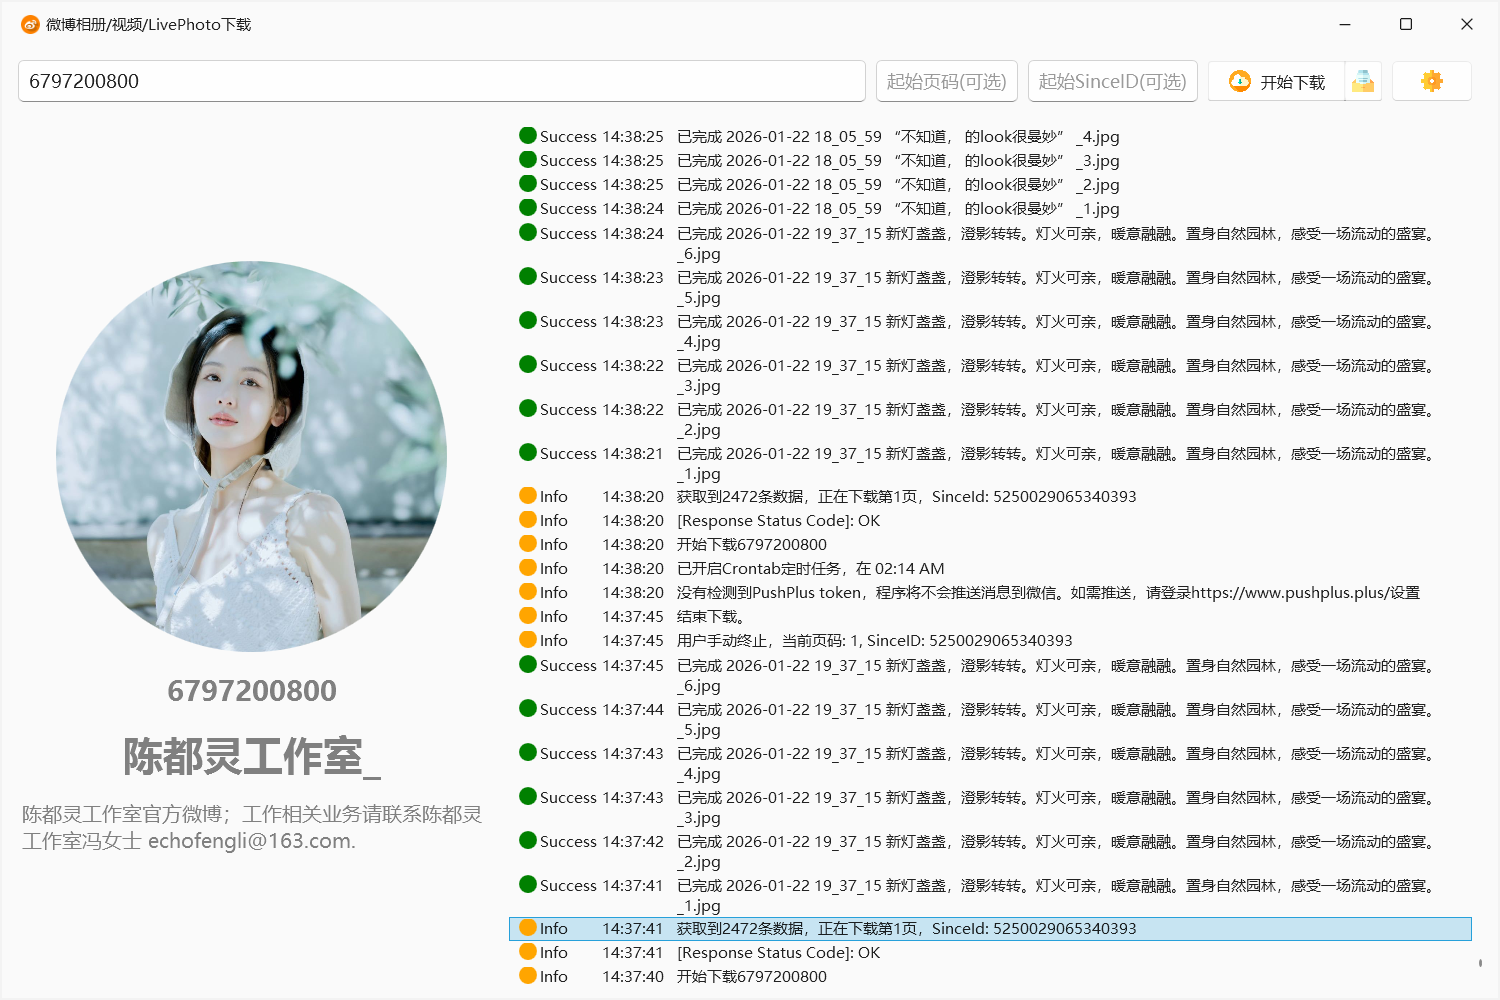Select the 14:37:42 新灯盏盏 message ending _2.jpg
1500x1000 pixels.
(1056, 852)
